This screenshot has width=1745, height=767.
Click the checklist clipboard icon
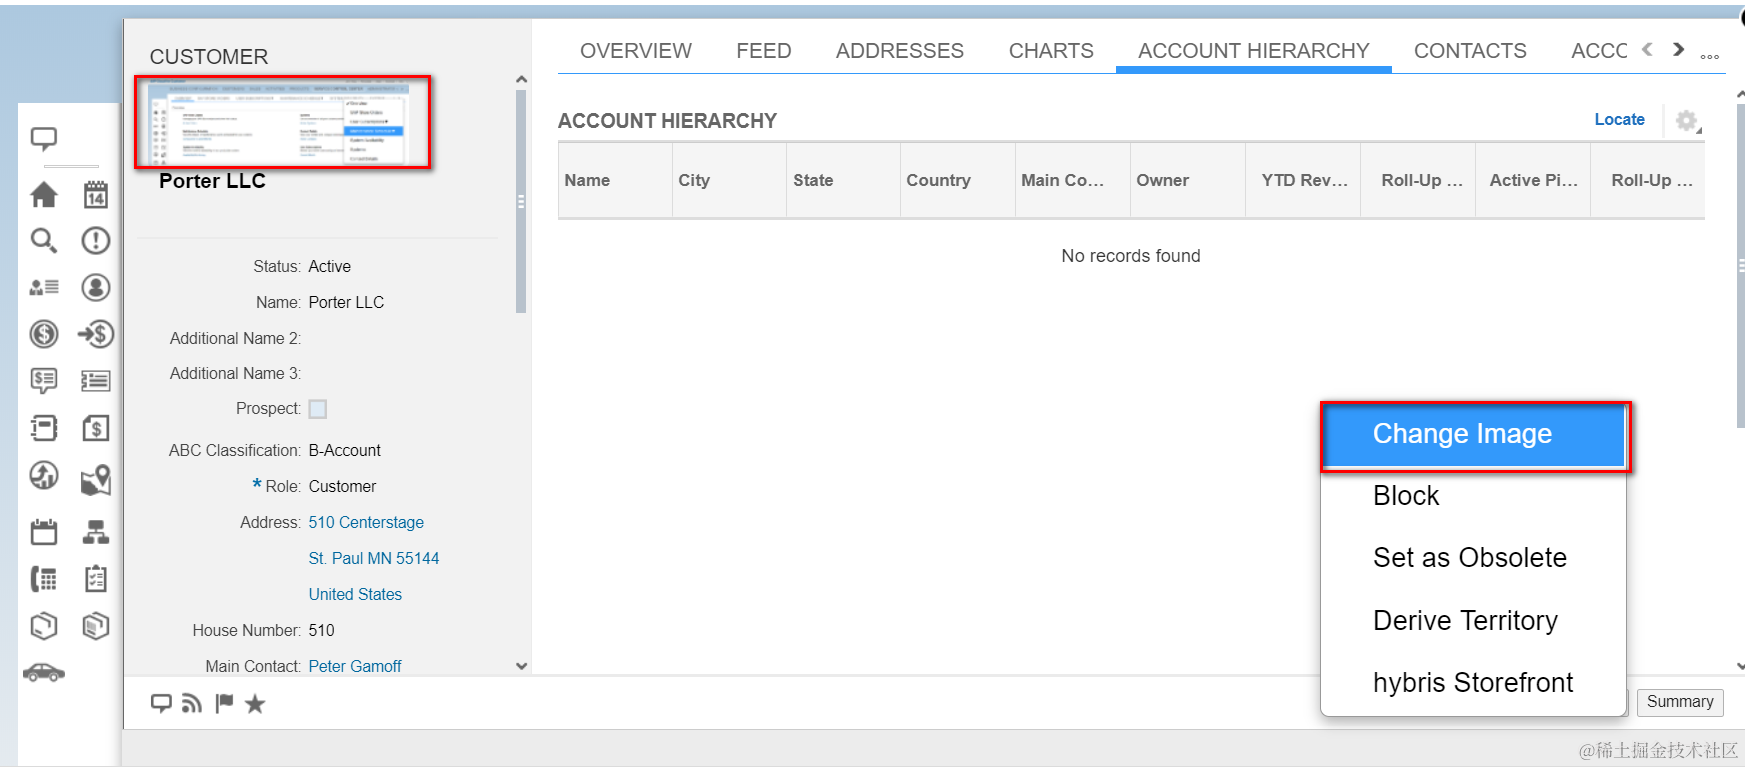pyautogui.click(x=96, y=578)
